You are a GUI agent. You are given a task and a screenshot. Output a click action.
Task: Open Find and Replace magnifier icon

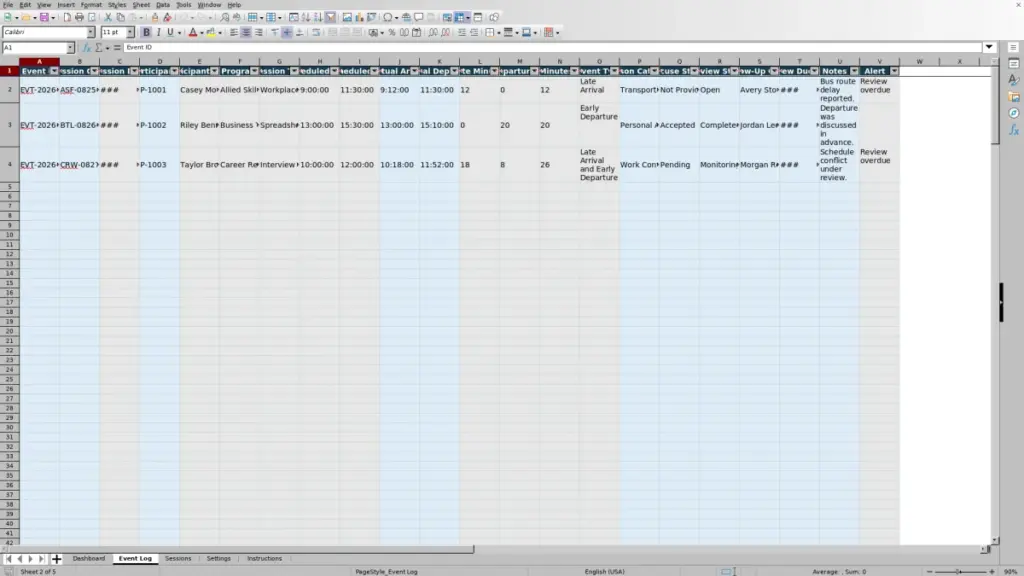(225, 18)
